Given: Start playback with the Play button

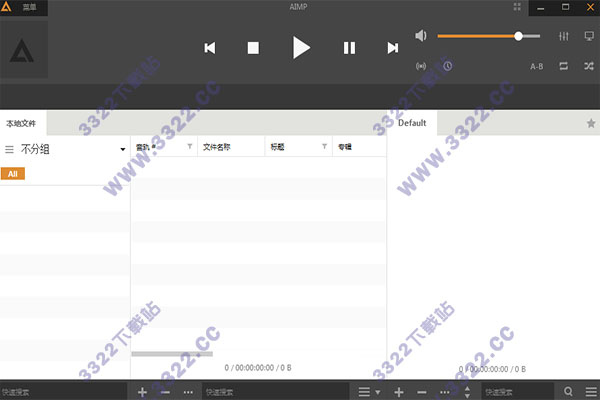Looking at the screenshot, I should coord(301,47).
